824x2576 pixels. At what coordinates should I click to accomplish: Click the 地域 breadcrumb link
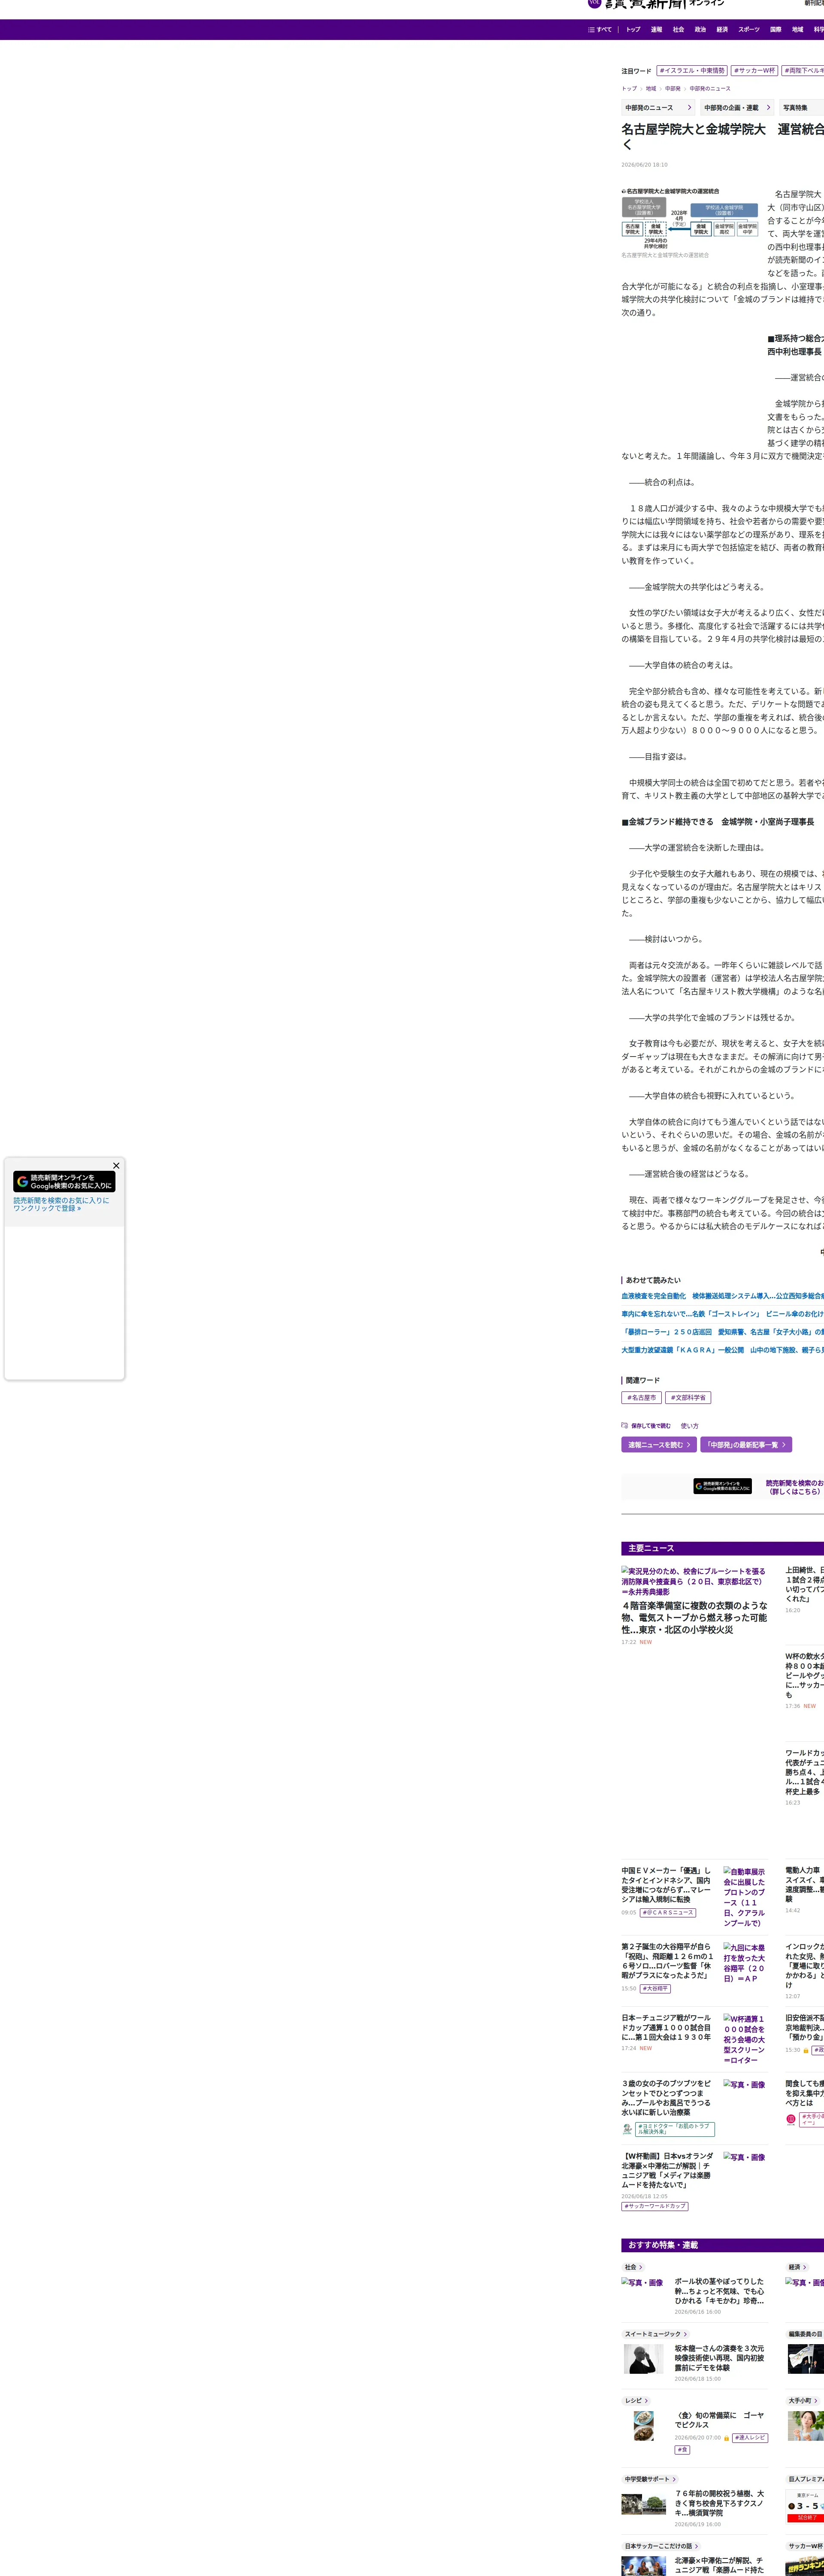pyautogui.click(x=651, y=88)
